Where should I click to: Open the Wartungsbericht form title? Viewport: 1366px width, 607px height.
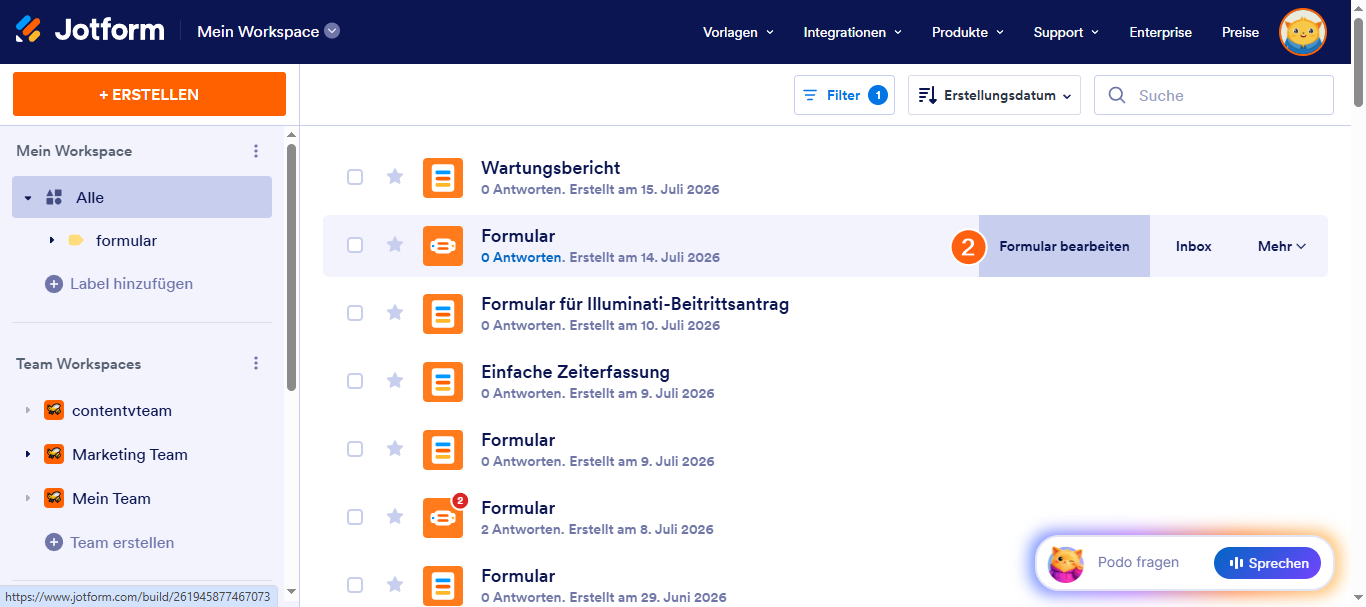[550, 168]
